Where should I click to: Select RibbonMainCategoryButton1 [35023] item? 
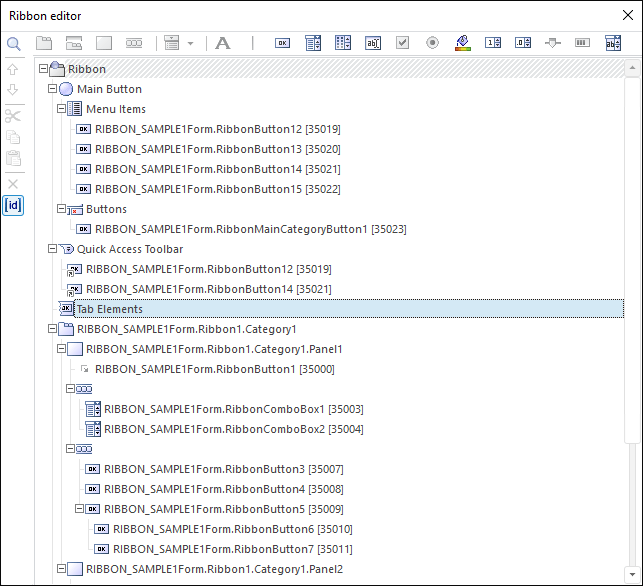click(x=251, y=229)
